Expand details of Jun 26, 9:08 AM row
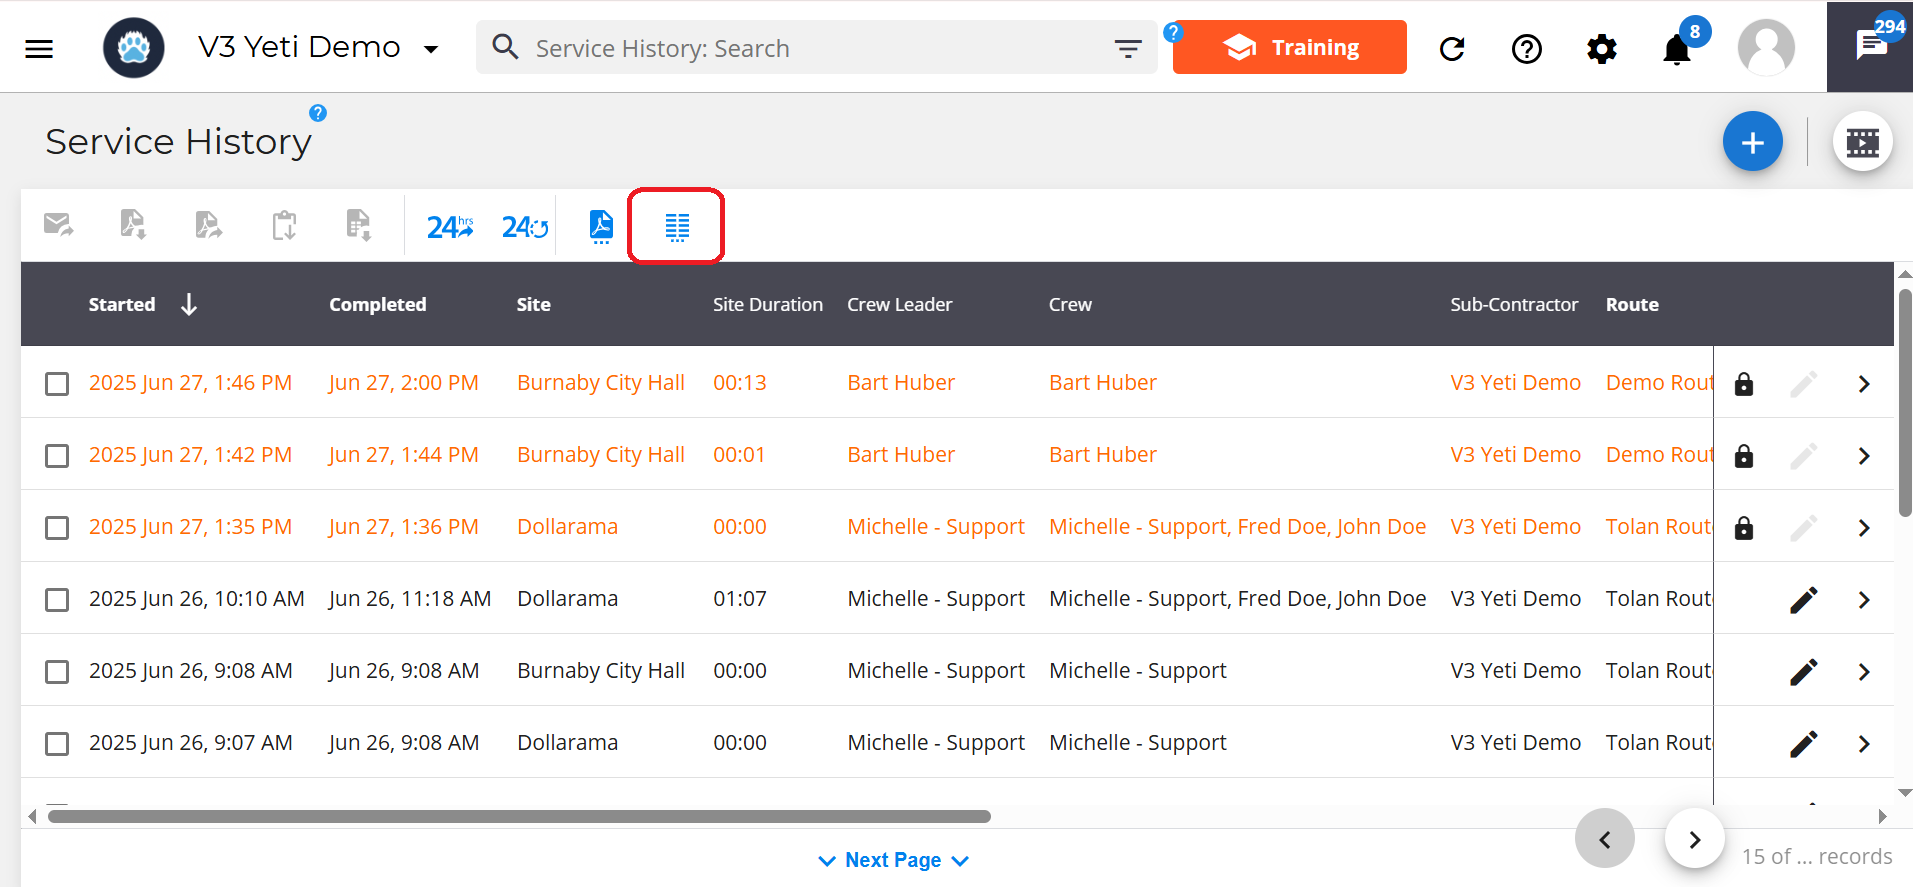 [x=1864, y=672]
